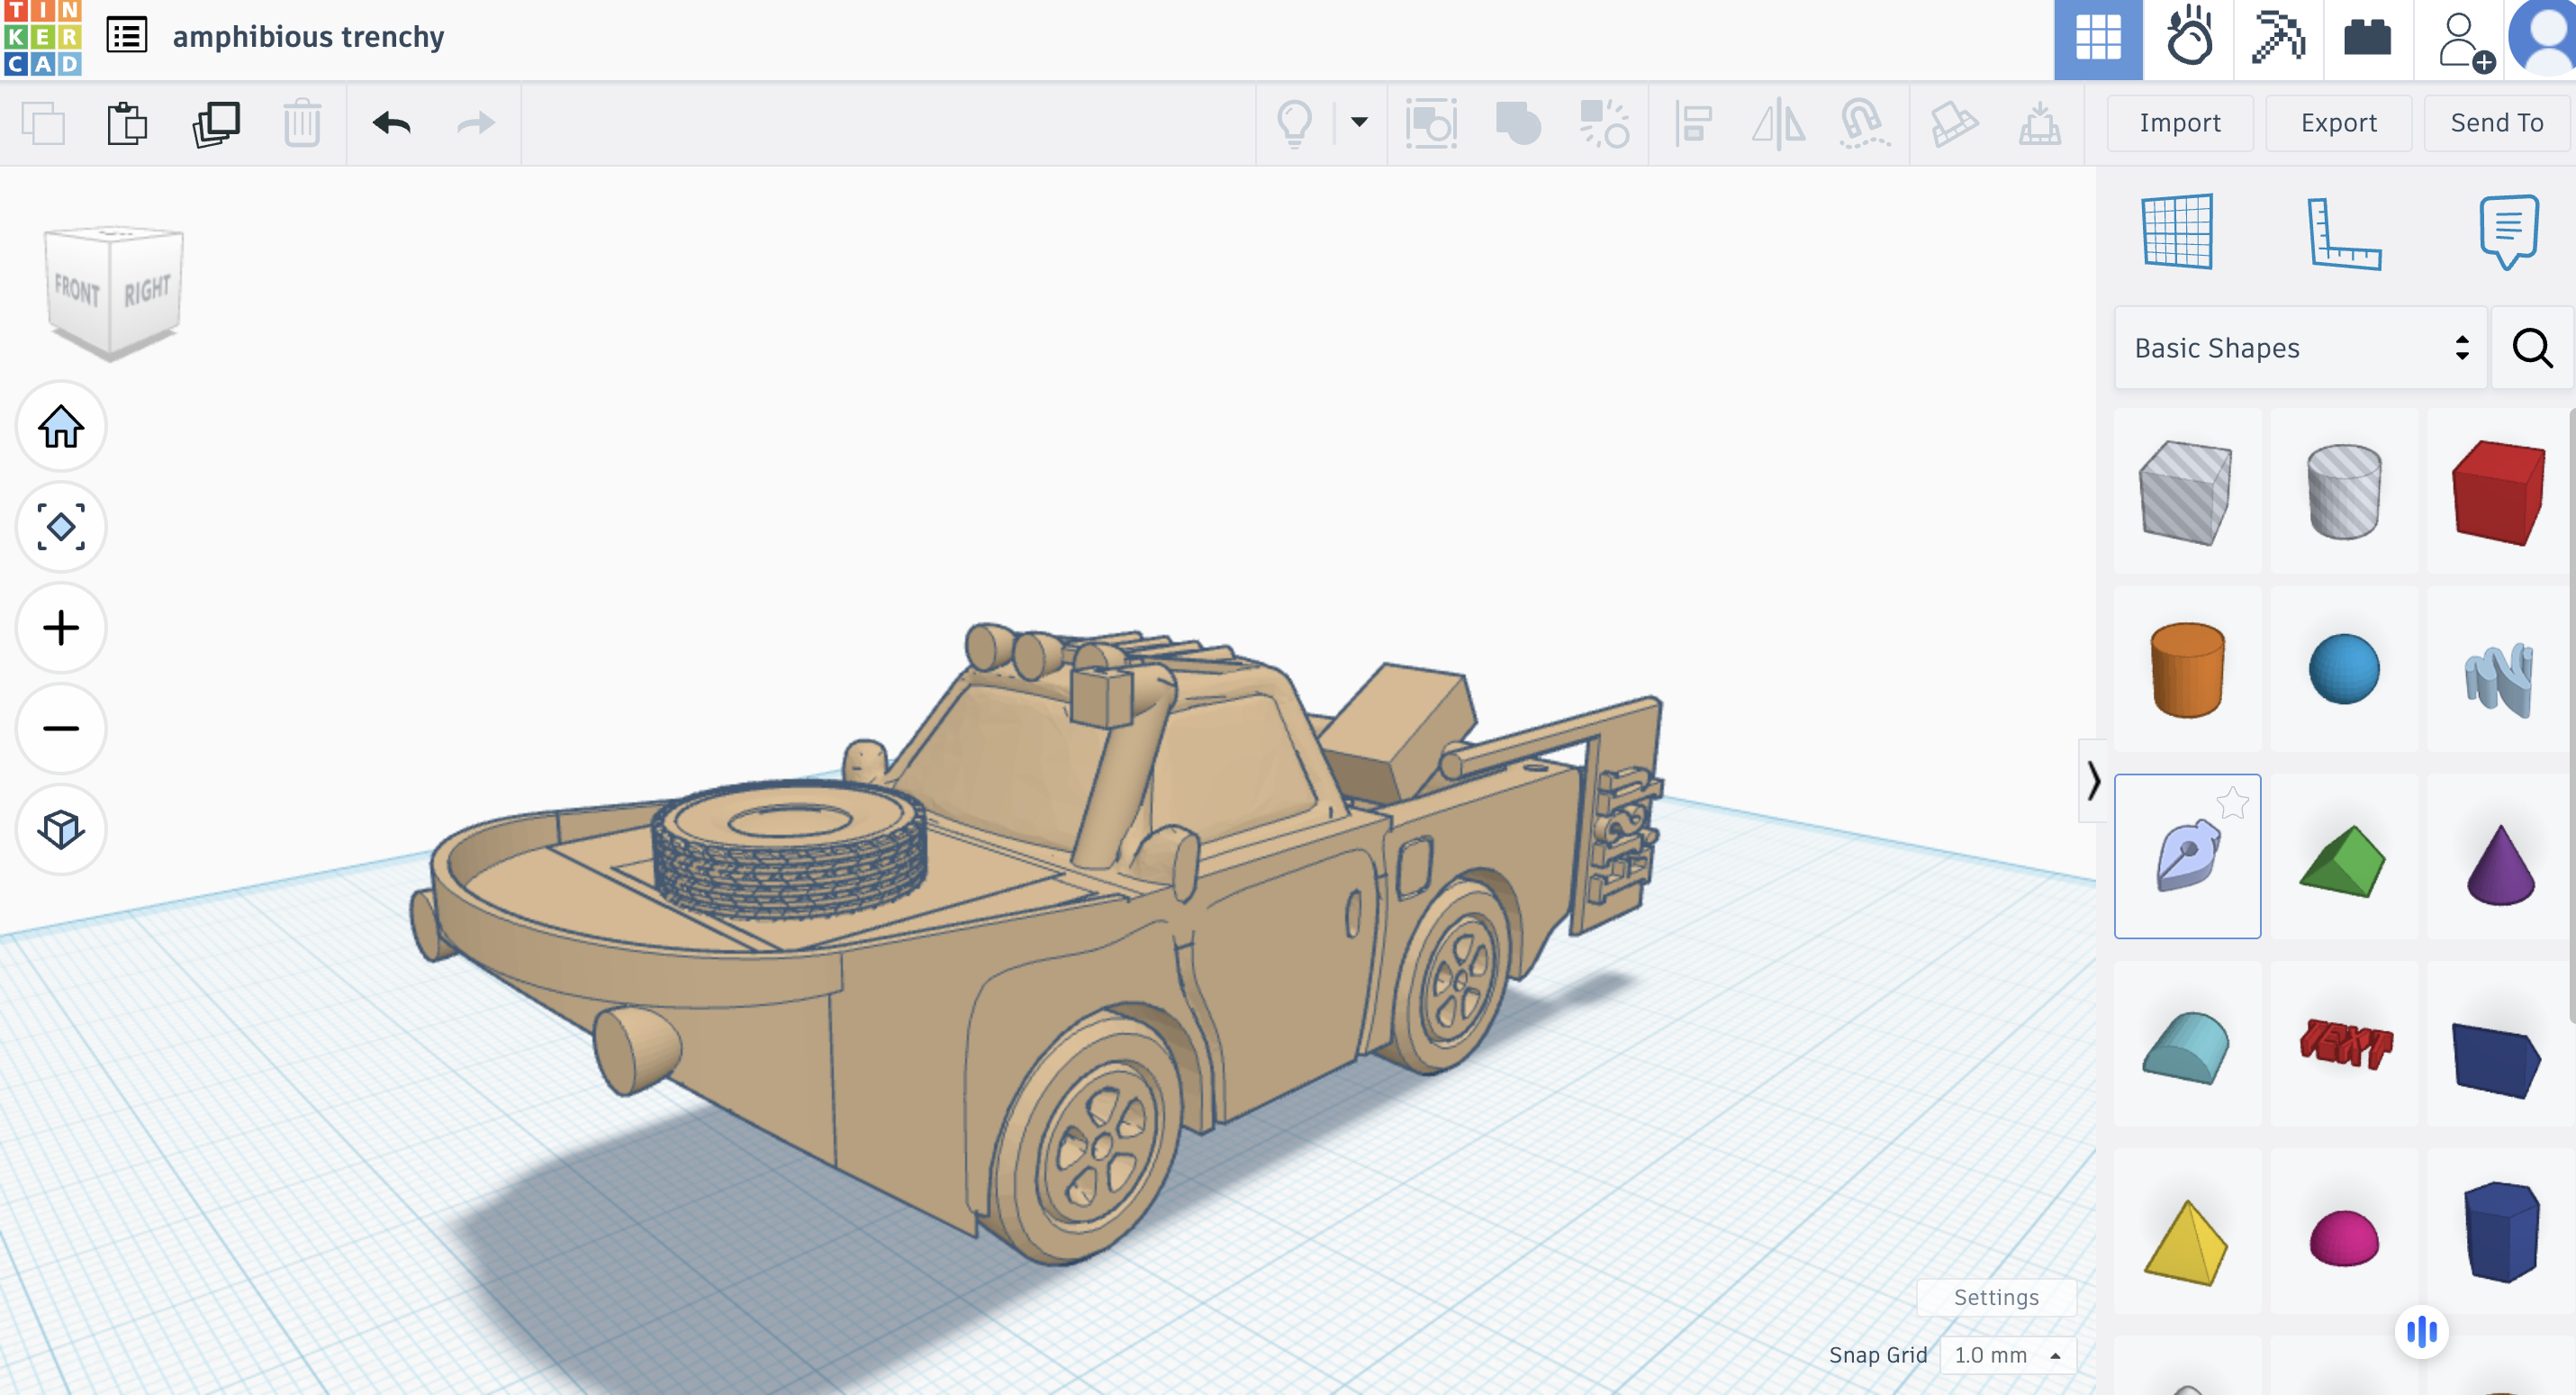
Task: Click the Tinkercad logo
Action: (42, 38)
